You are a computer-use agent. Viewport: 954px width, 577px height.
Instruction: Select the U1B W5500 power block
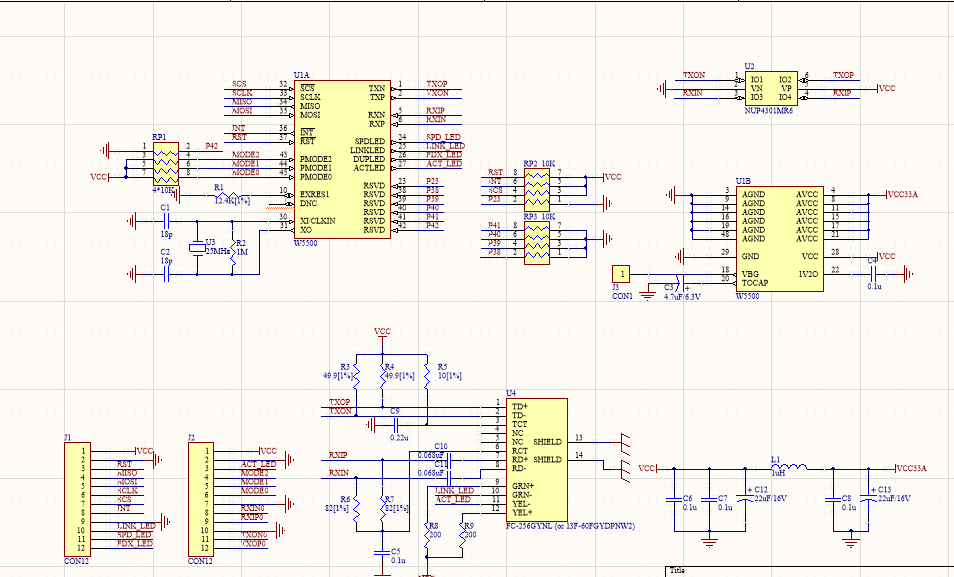pyautogui.click(x=779, y=239)
